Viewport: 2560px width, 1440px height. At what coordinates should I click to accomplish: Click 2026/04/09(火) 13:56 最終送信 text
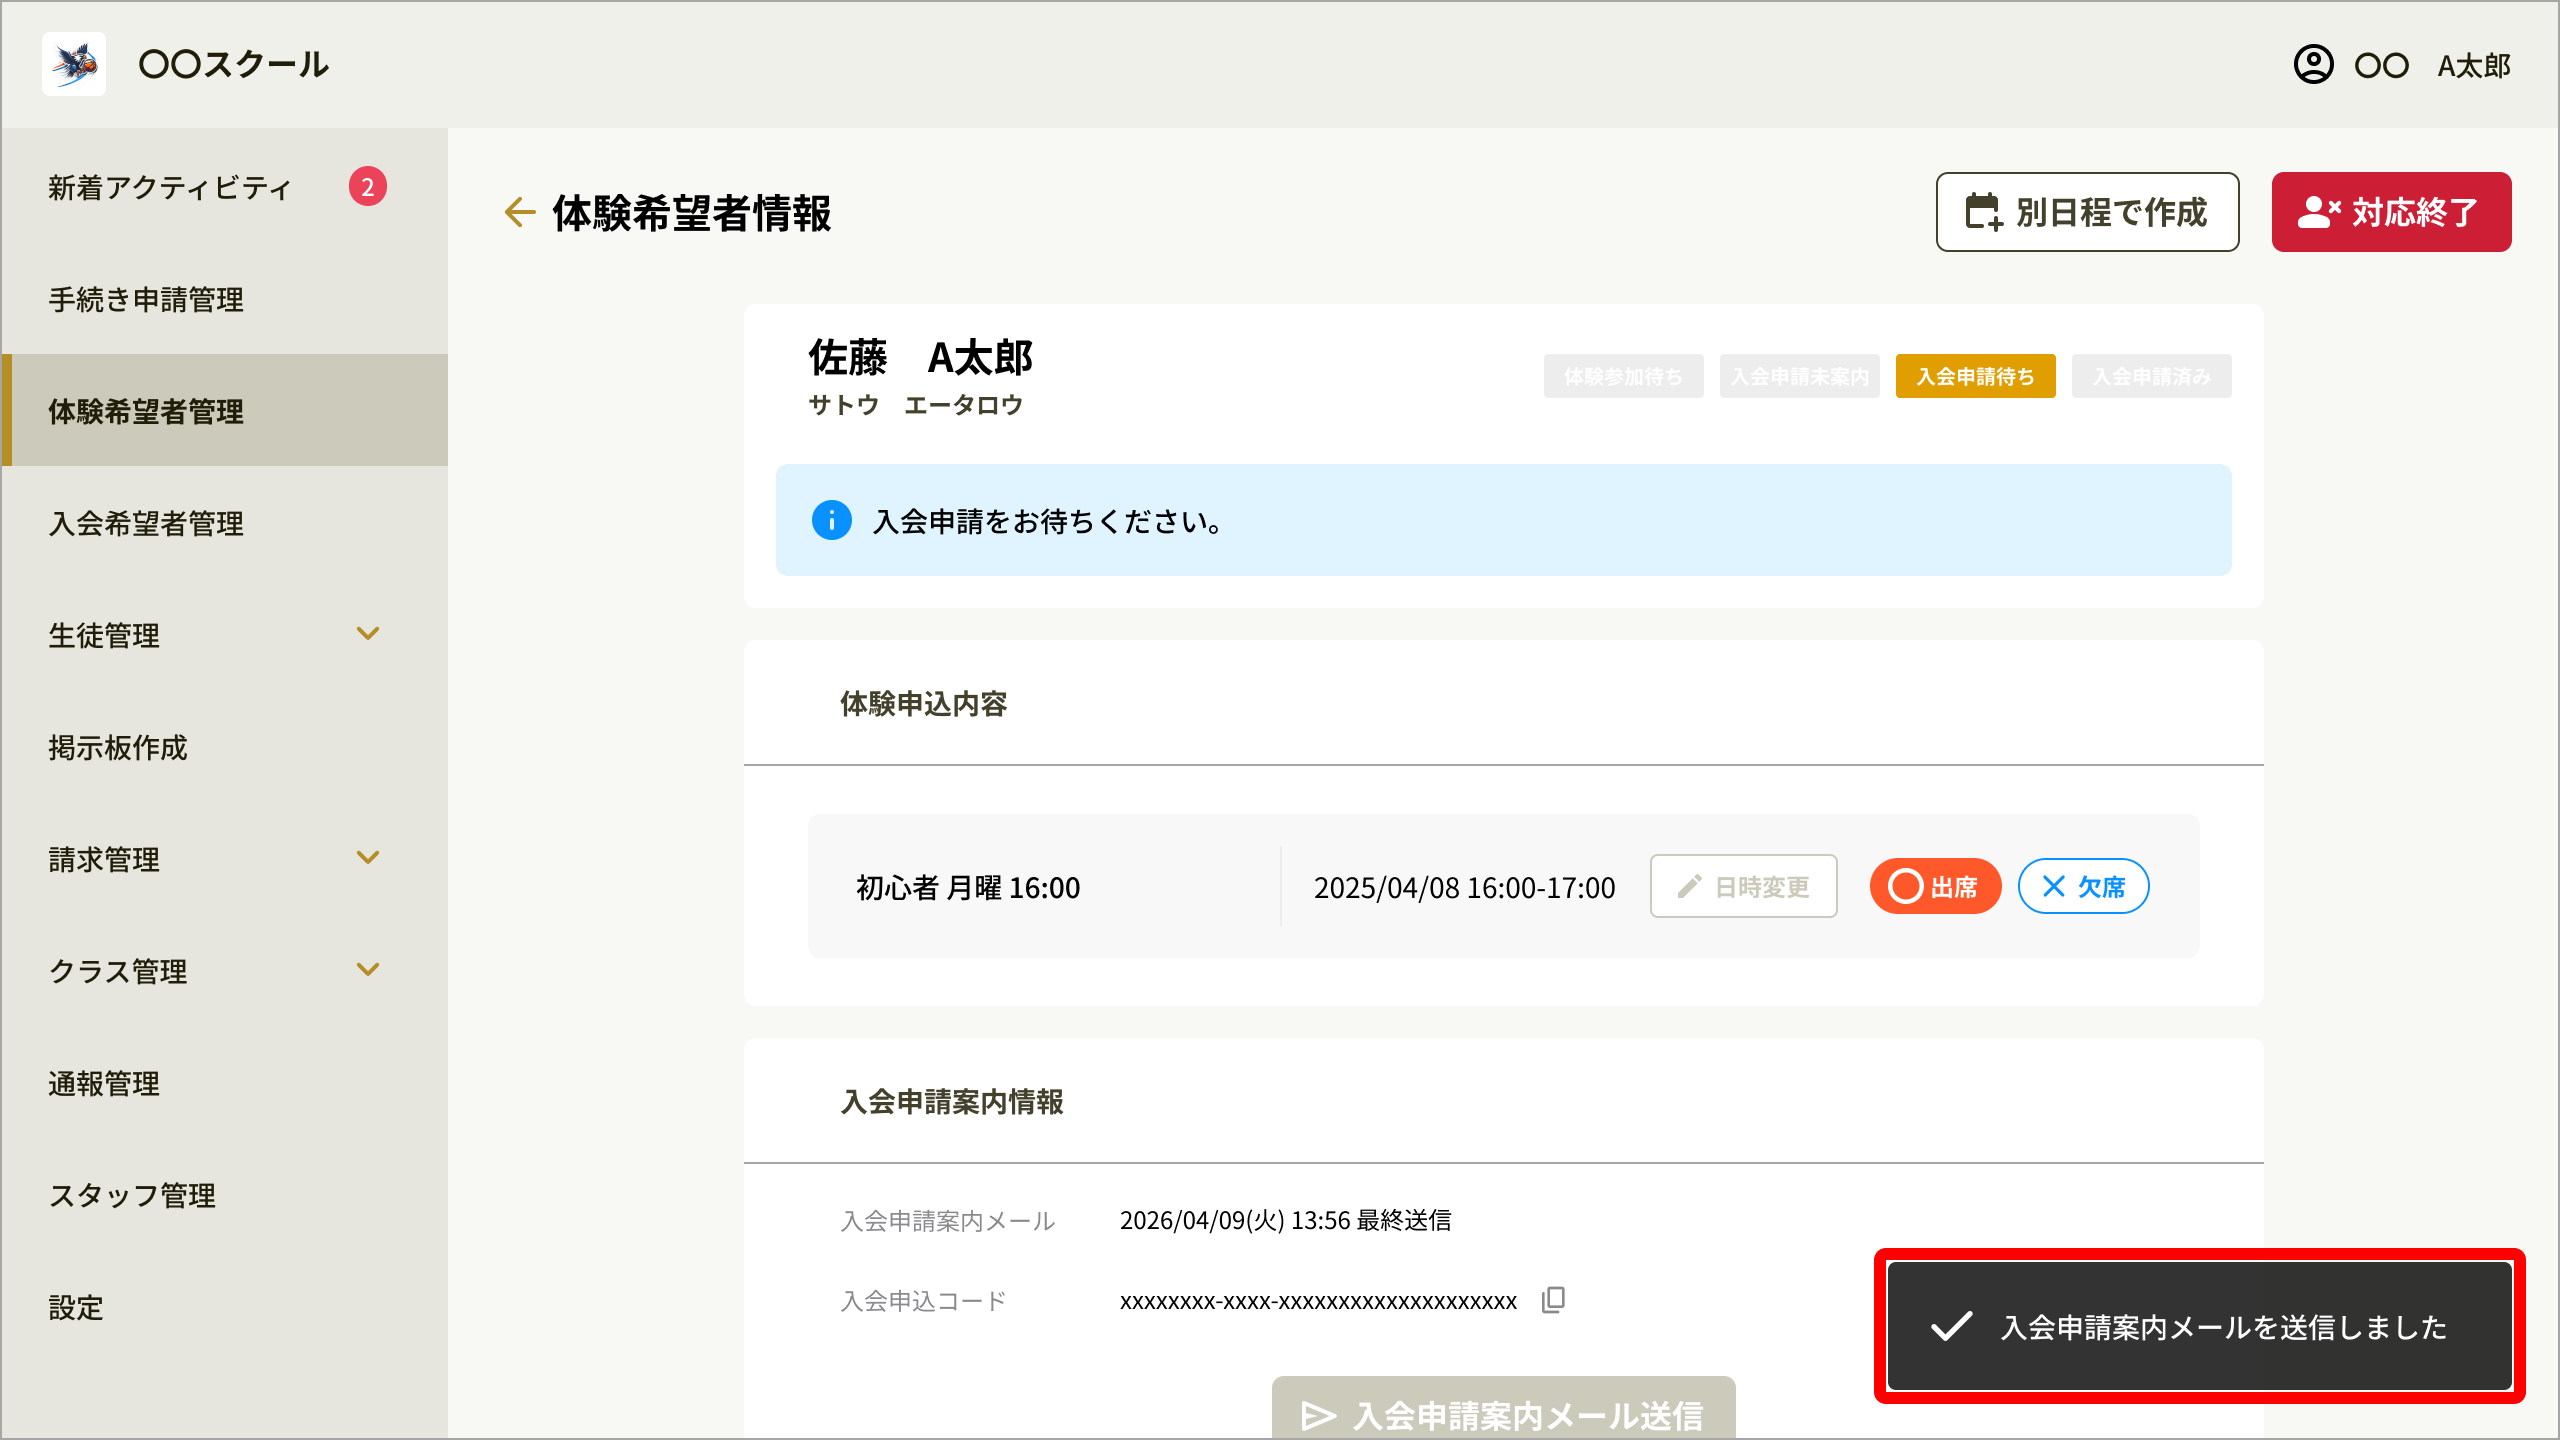(x=1285, y=1220)
